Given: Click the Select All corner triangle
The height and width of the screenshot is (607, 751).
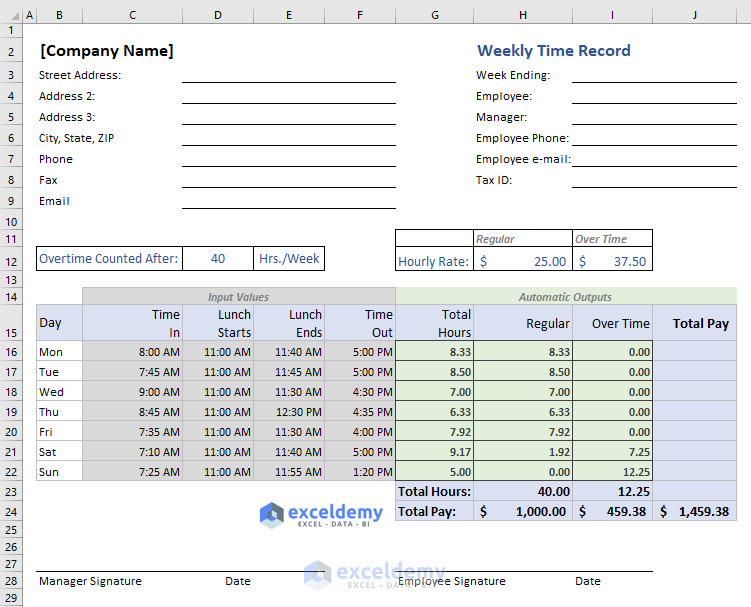Looking at the screenshot, I should coord(15,16).
